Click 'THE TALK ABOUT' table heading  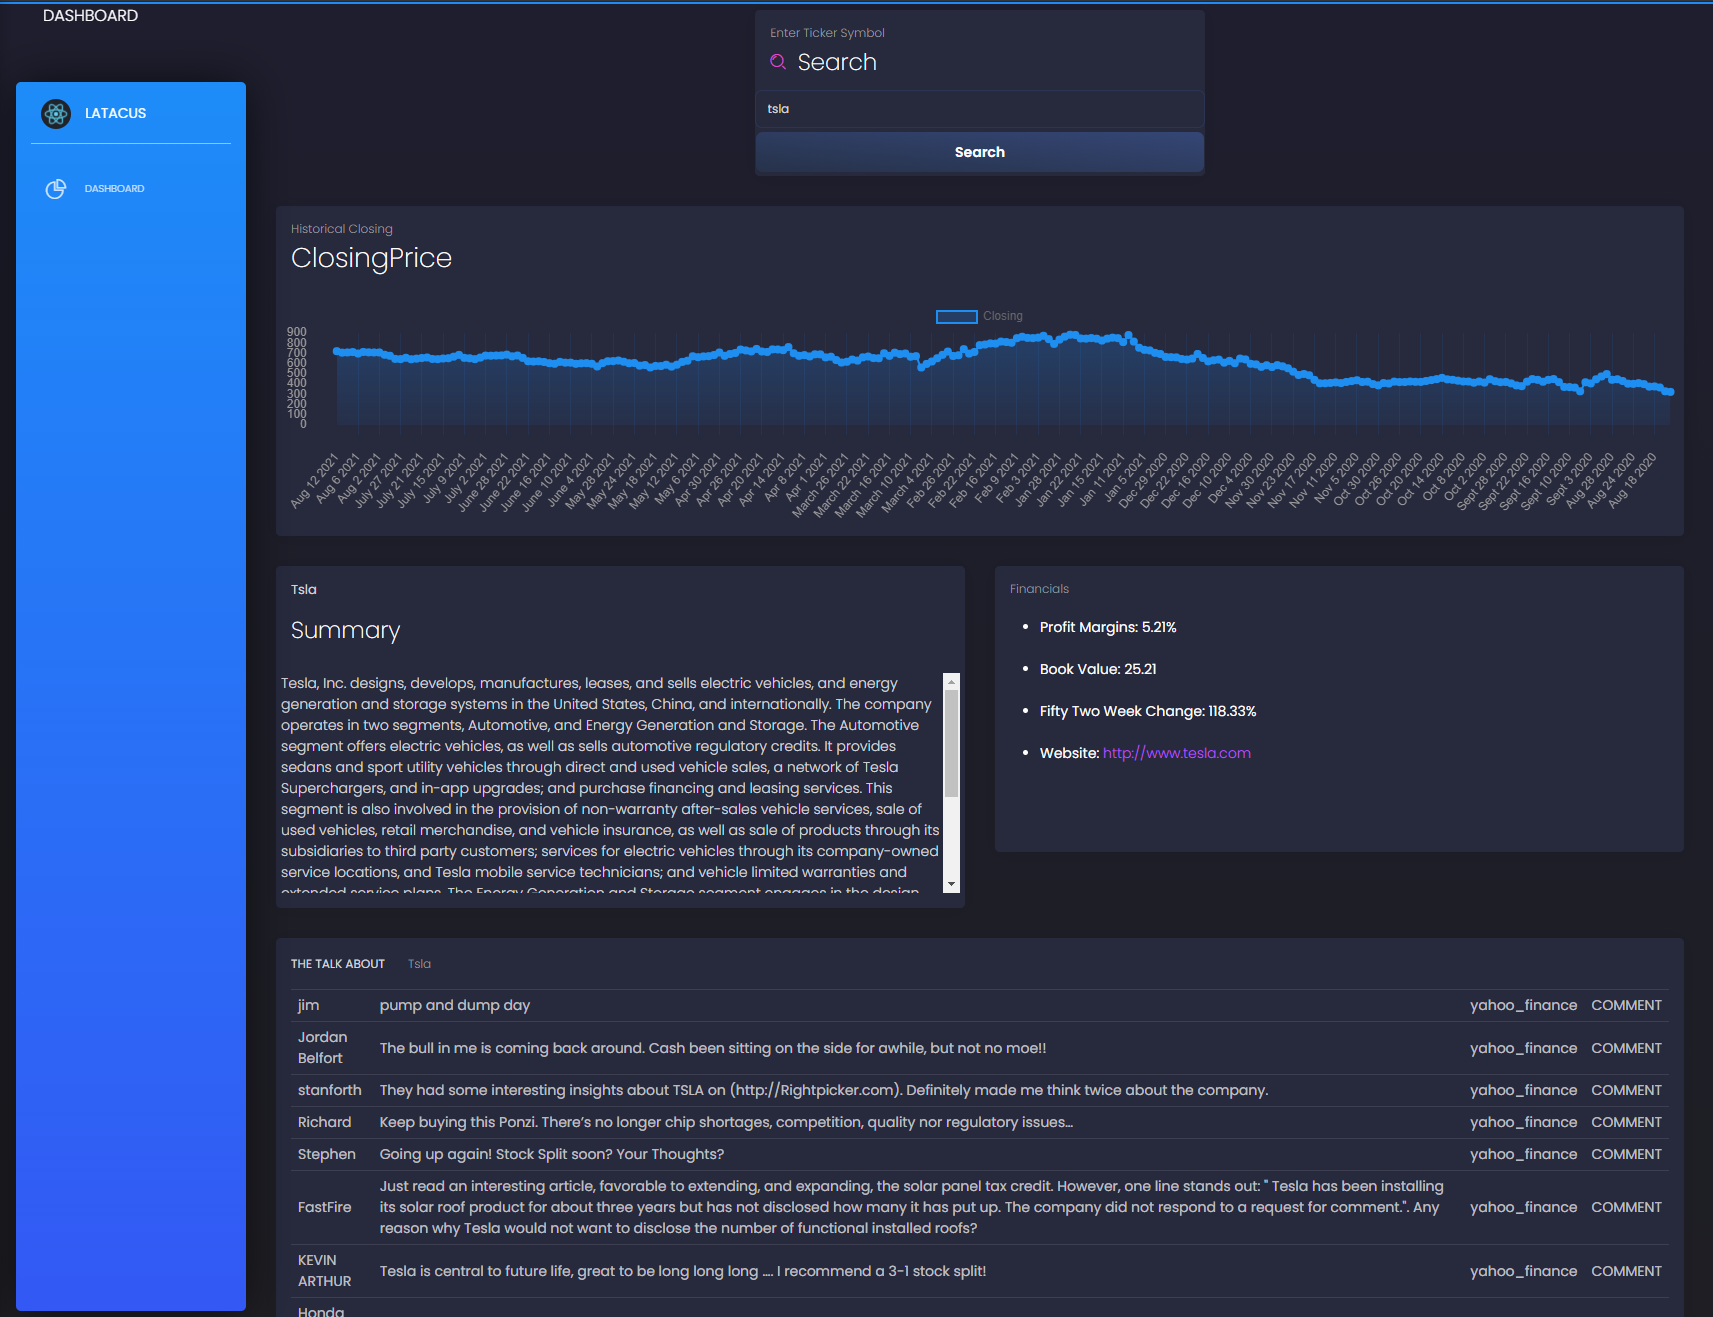pyautogui.click(x=338, y=964)
